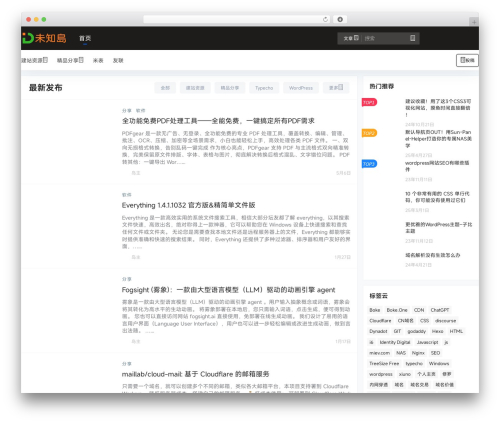Open the browser extension icon beside address bar
This screenshot has width=500, height=423.
point(340,19)
